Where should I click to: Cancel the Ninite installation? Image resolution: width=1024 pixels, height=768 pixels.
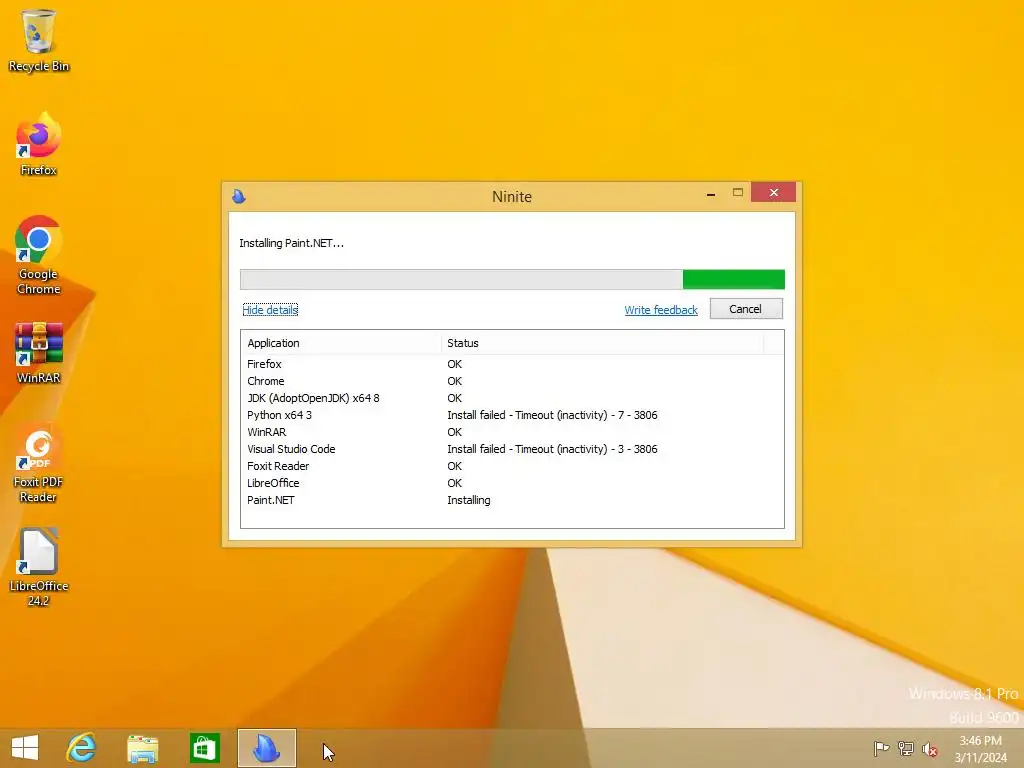click(x=746, y=309)
